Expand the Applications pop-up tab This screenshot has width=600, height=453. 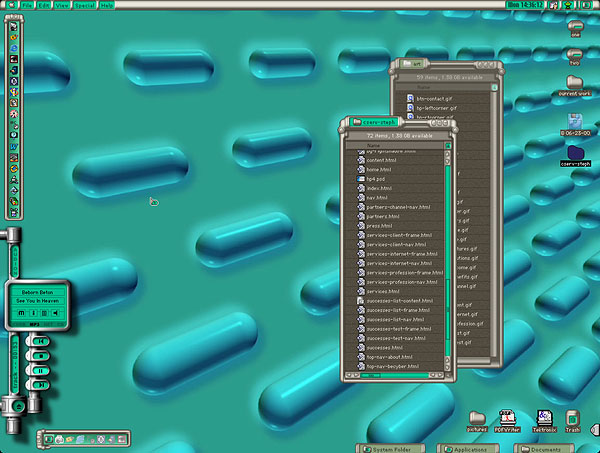pyautogui.click(x=470, y=448)
